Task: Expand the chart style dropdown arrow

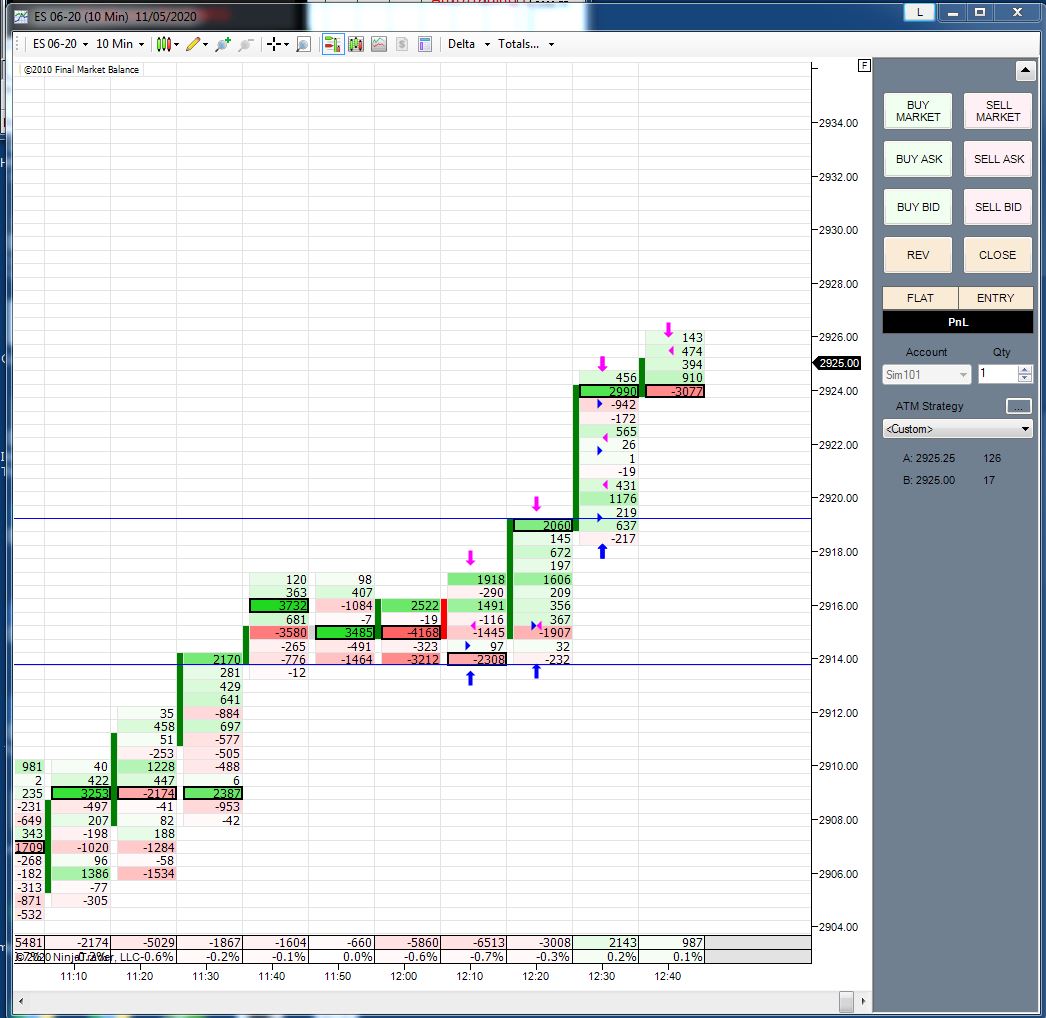Action: pos(177,45)
